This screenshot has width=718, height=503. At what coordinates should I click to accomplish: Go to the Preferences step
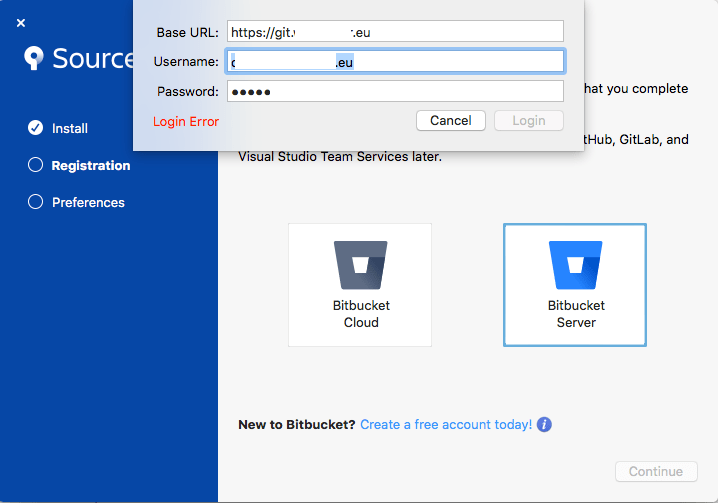tap(88, 202)
